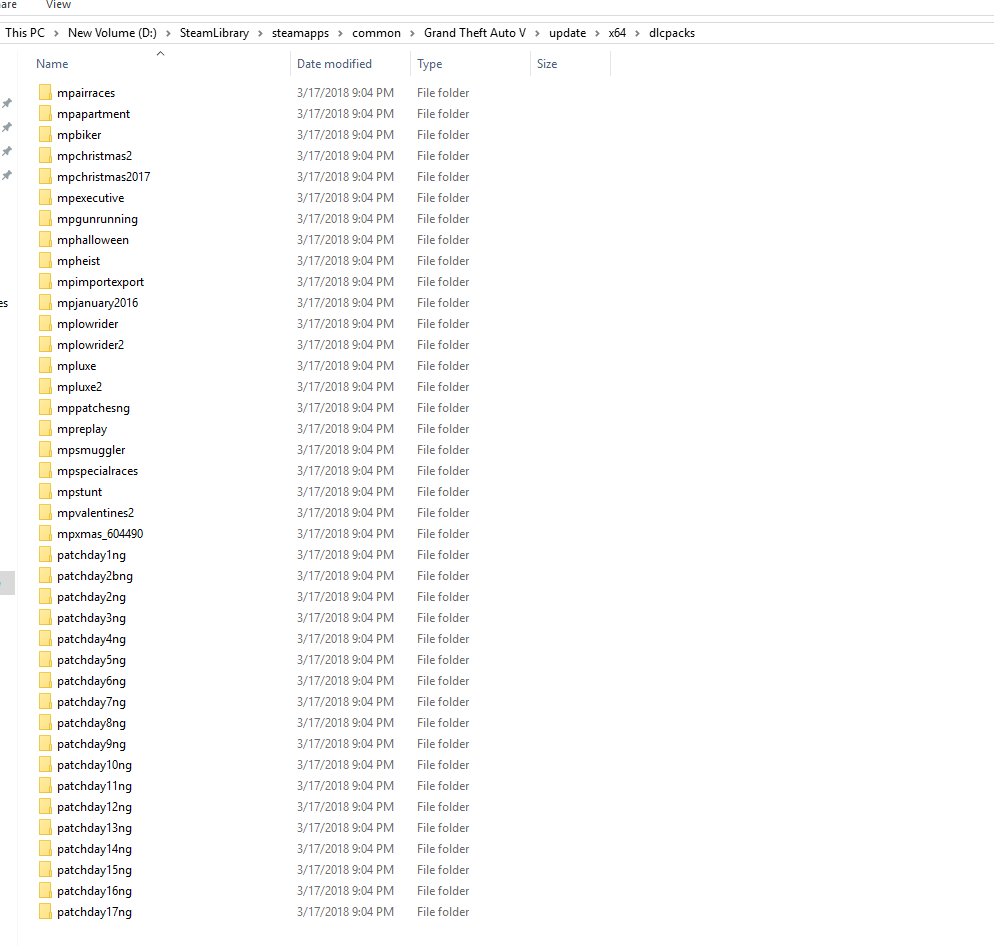Screen dimensions: 994x946
Task: Click the 'patchday8ng' folder name
Action: [91, 723]
